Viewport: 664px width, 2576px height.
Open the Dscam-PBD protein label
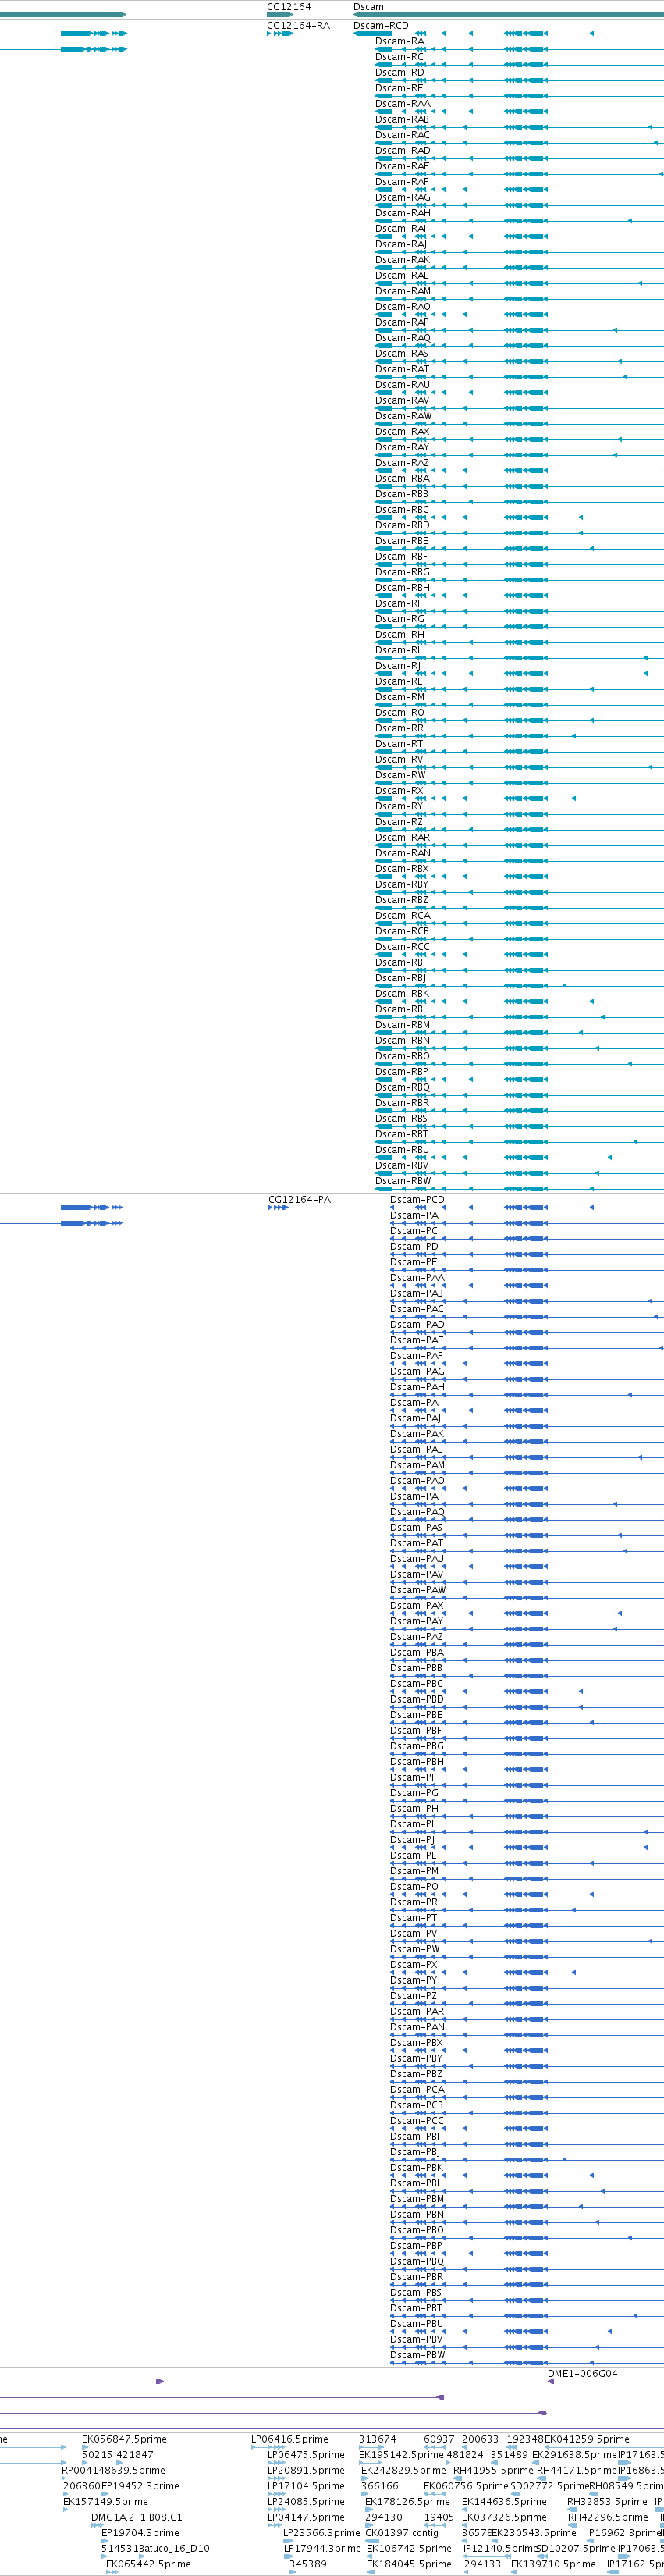[417, 1699]
